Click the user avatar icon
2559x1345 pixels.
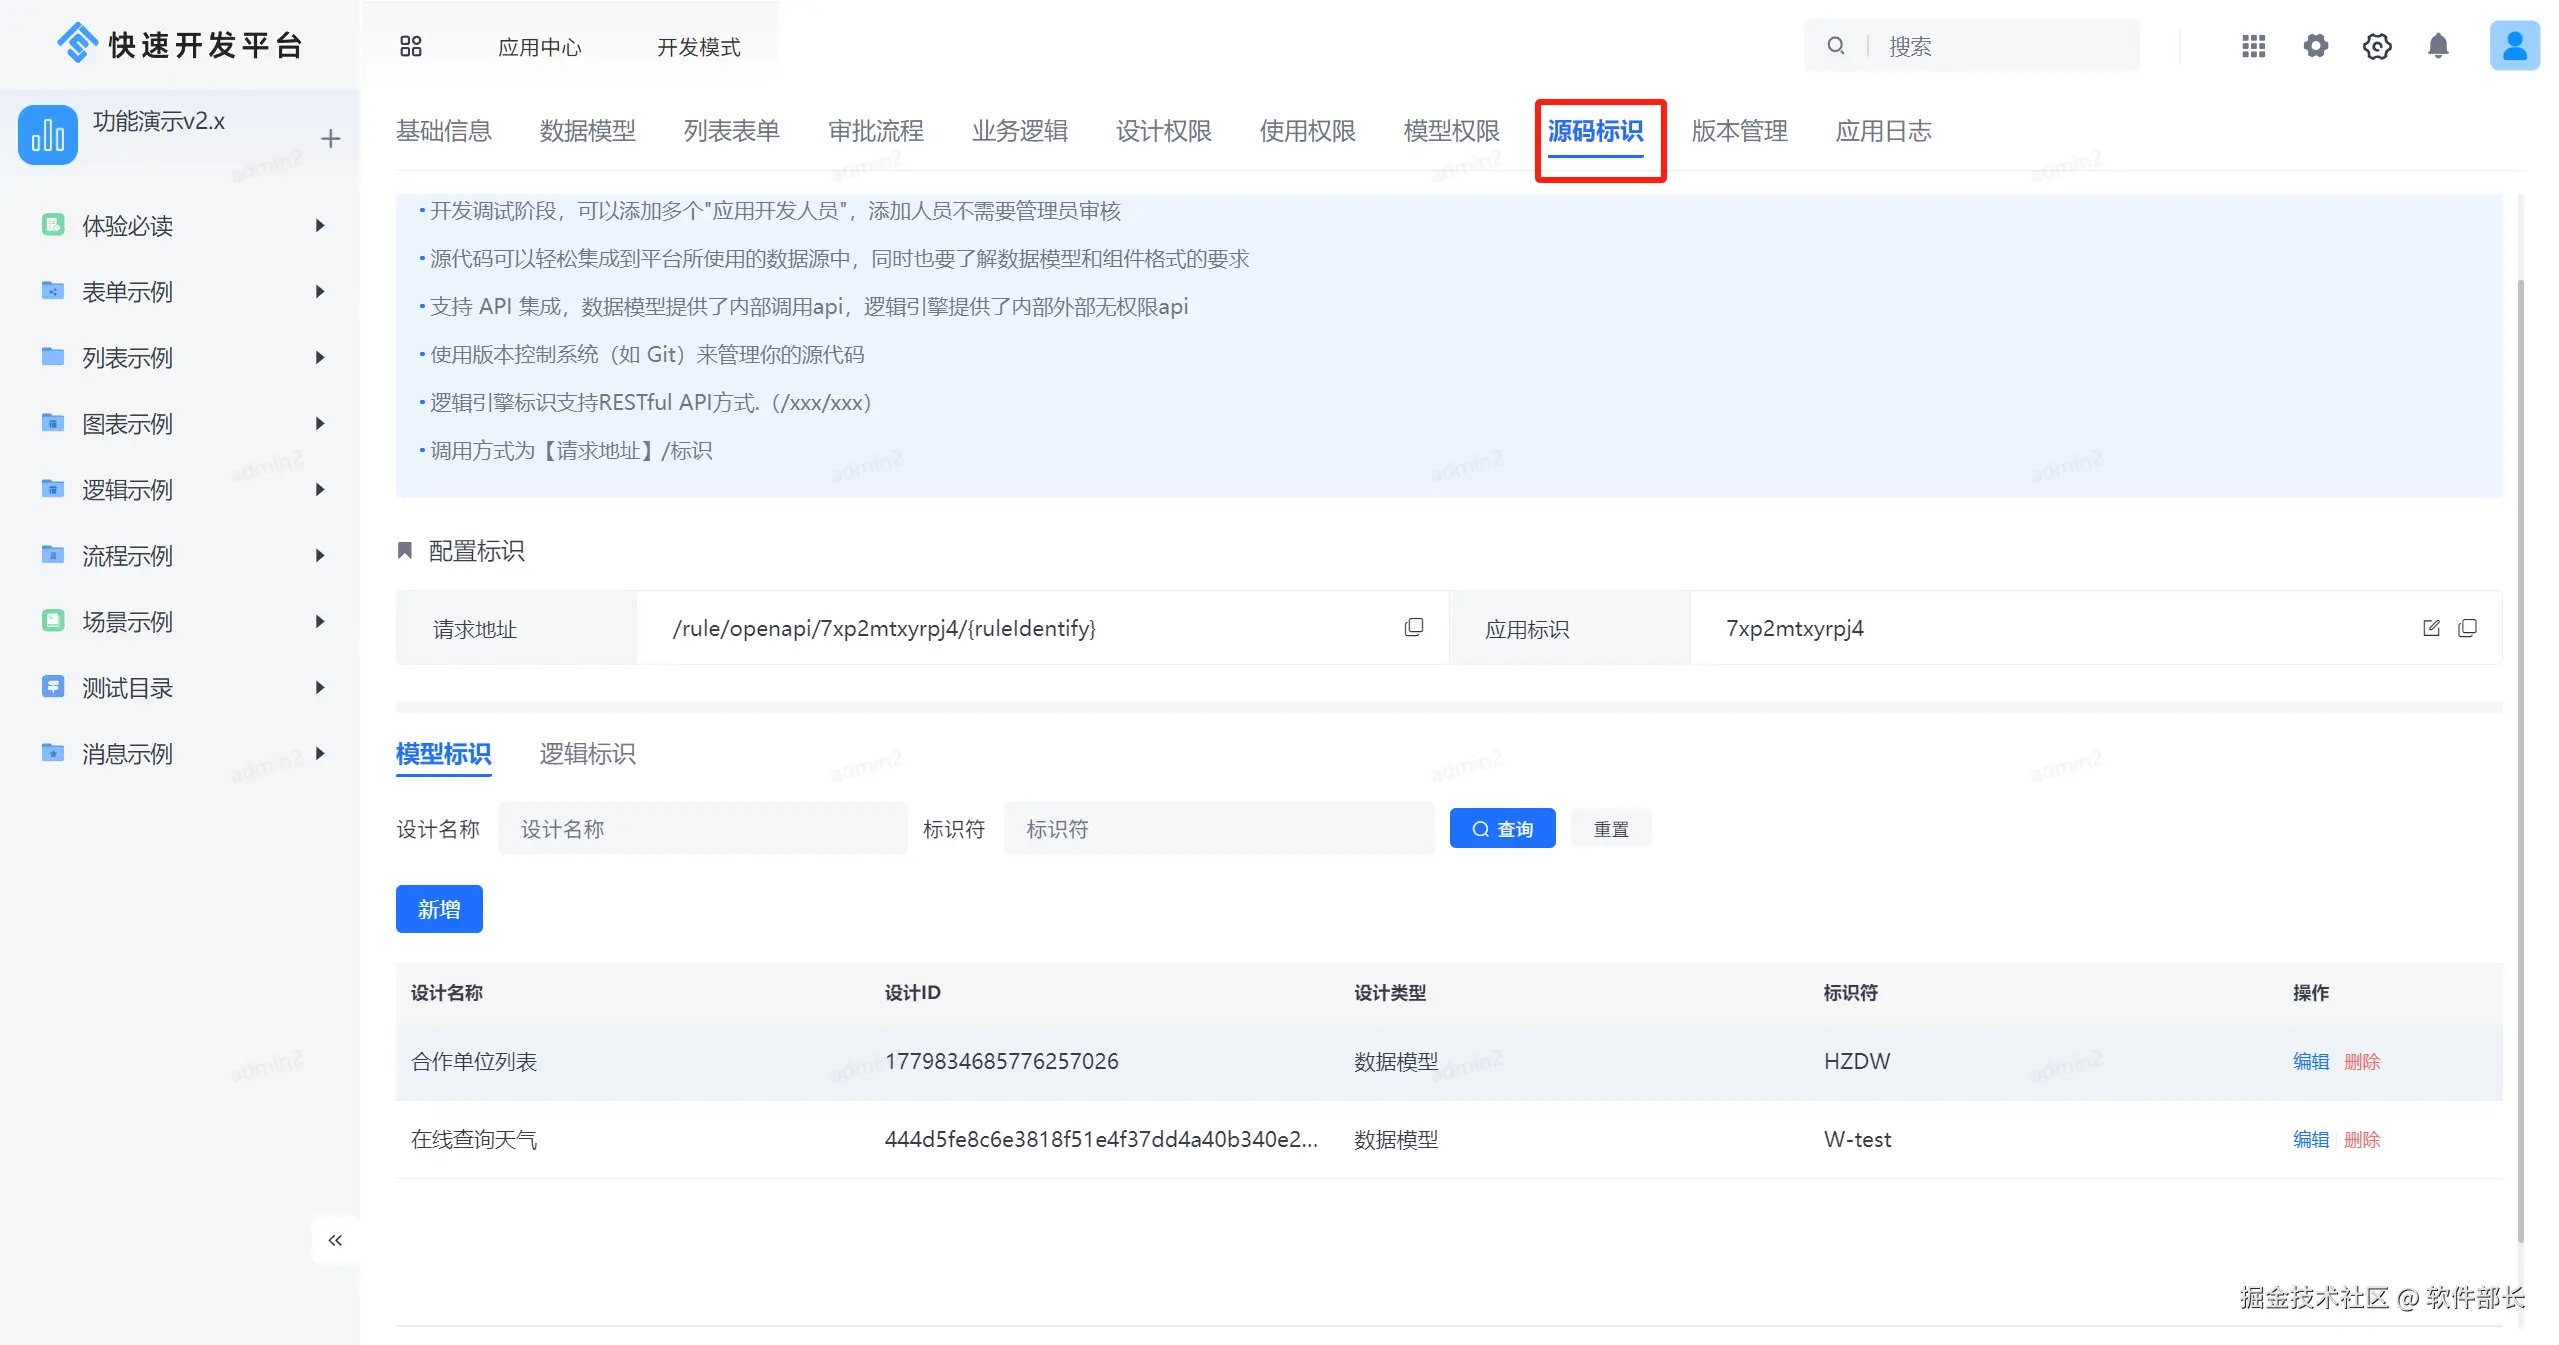2514,46
